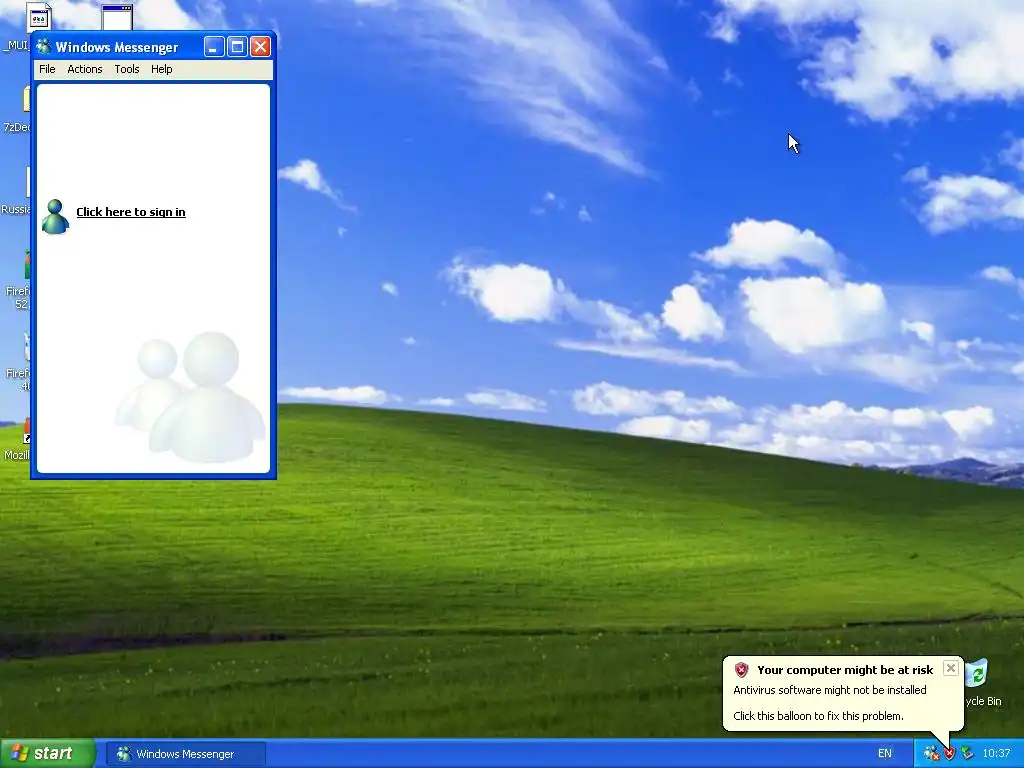The image size is (1024, 768).
Task: Open the File menu in Windows Messenger
Action: (47, 69)
